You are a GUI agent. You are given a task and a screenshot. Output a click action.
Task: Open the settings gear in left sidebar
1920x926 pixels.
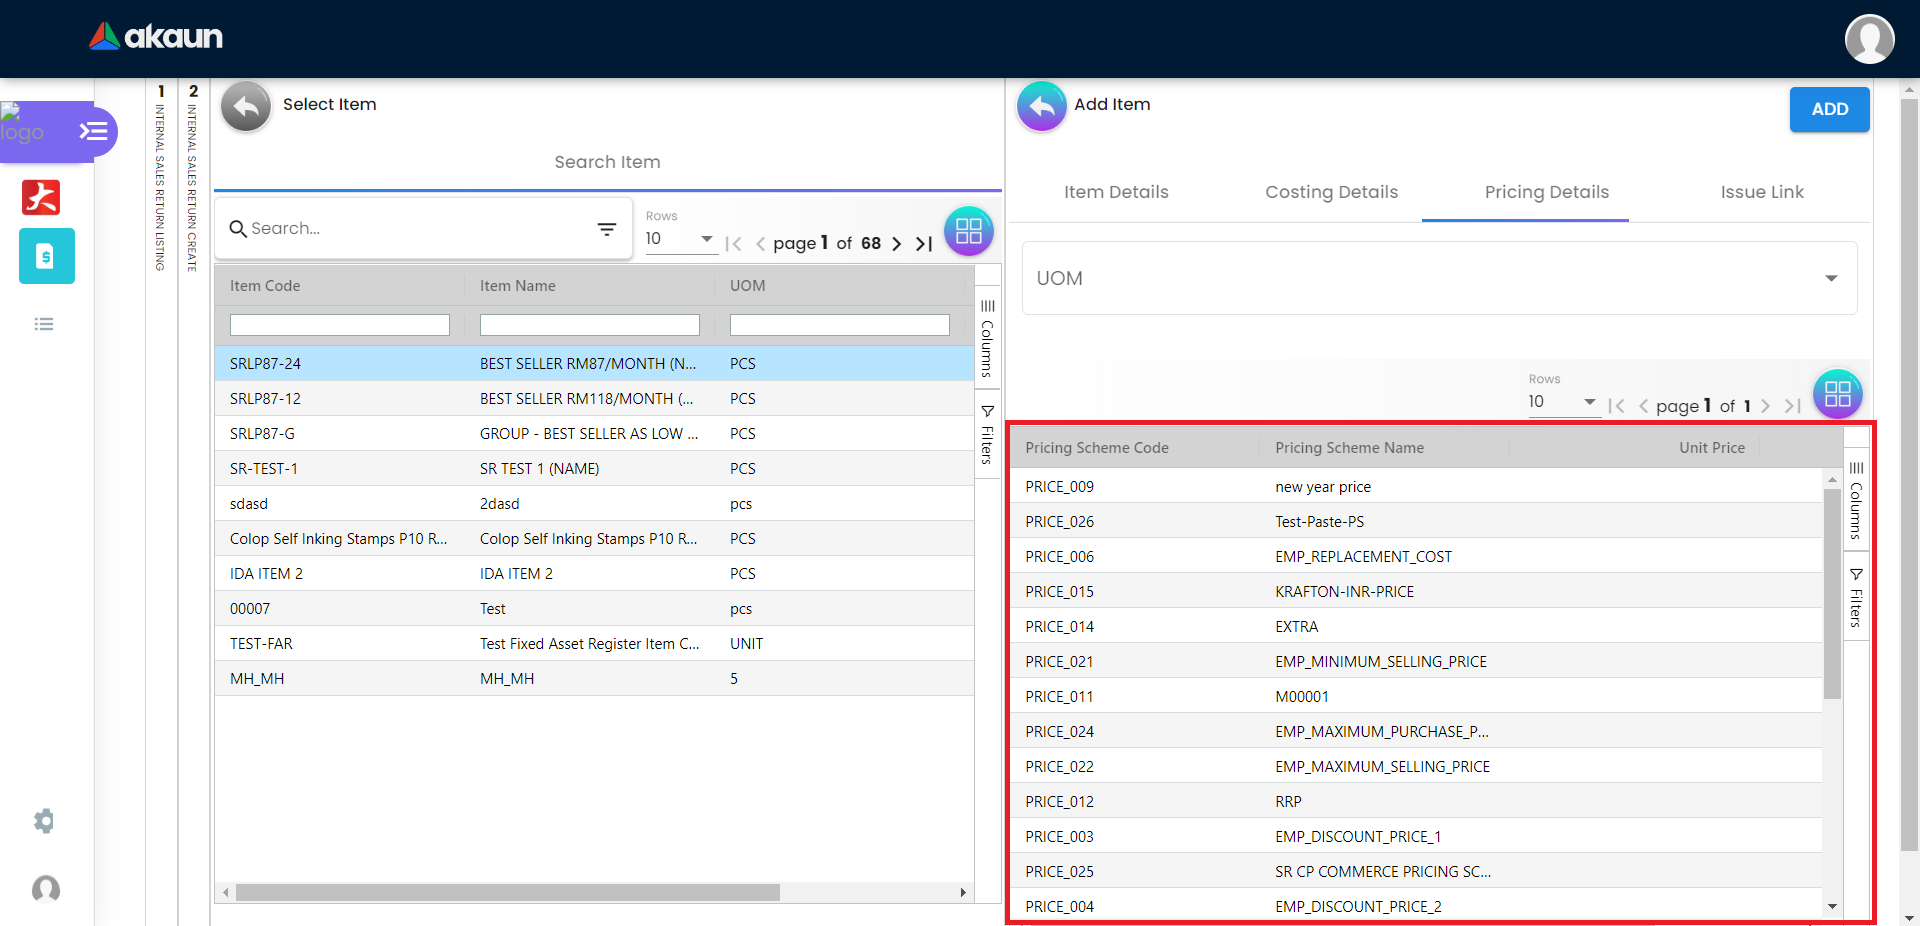pos(44,821)
